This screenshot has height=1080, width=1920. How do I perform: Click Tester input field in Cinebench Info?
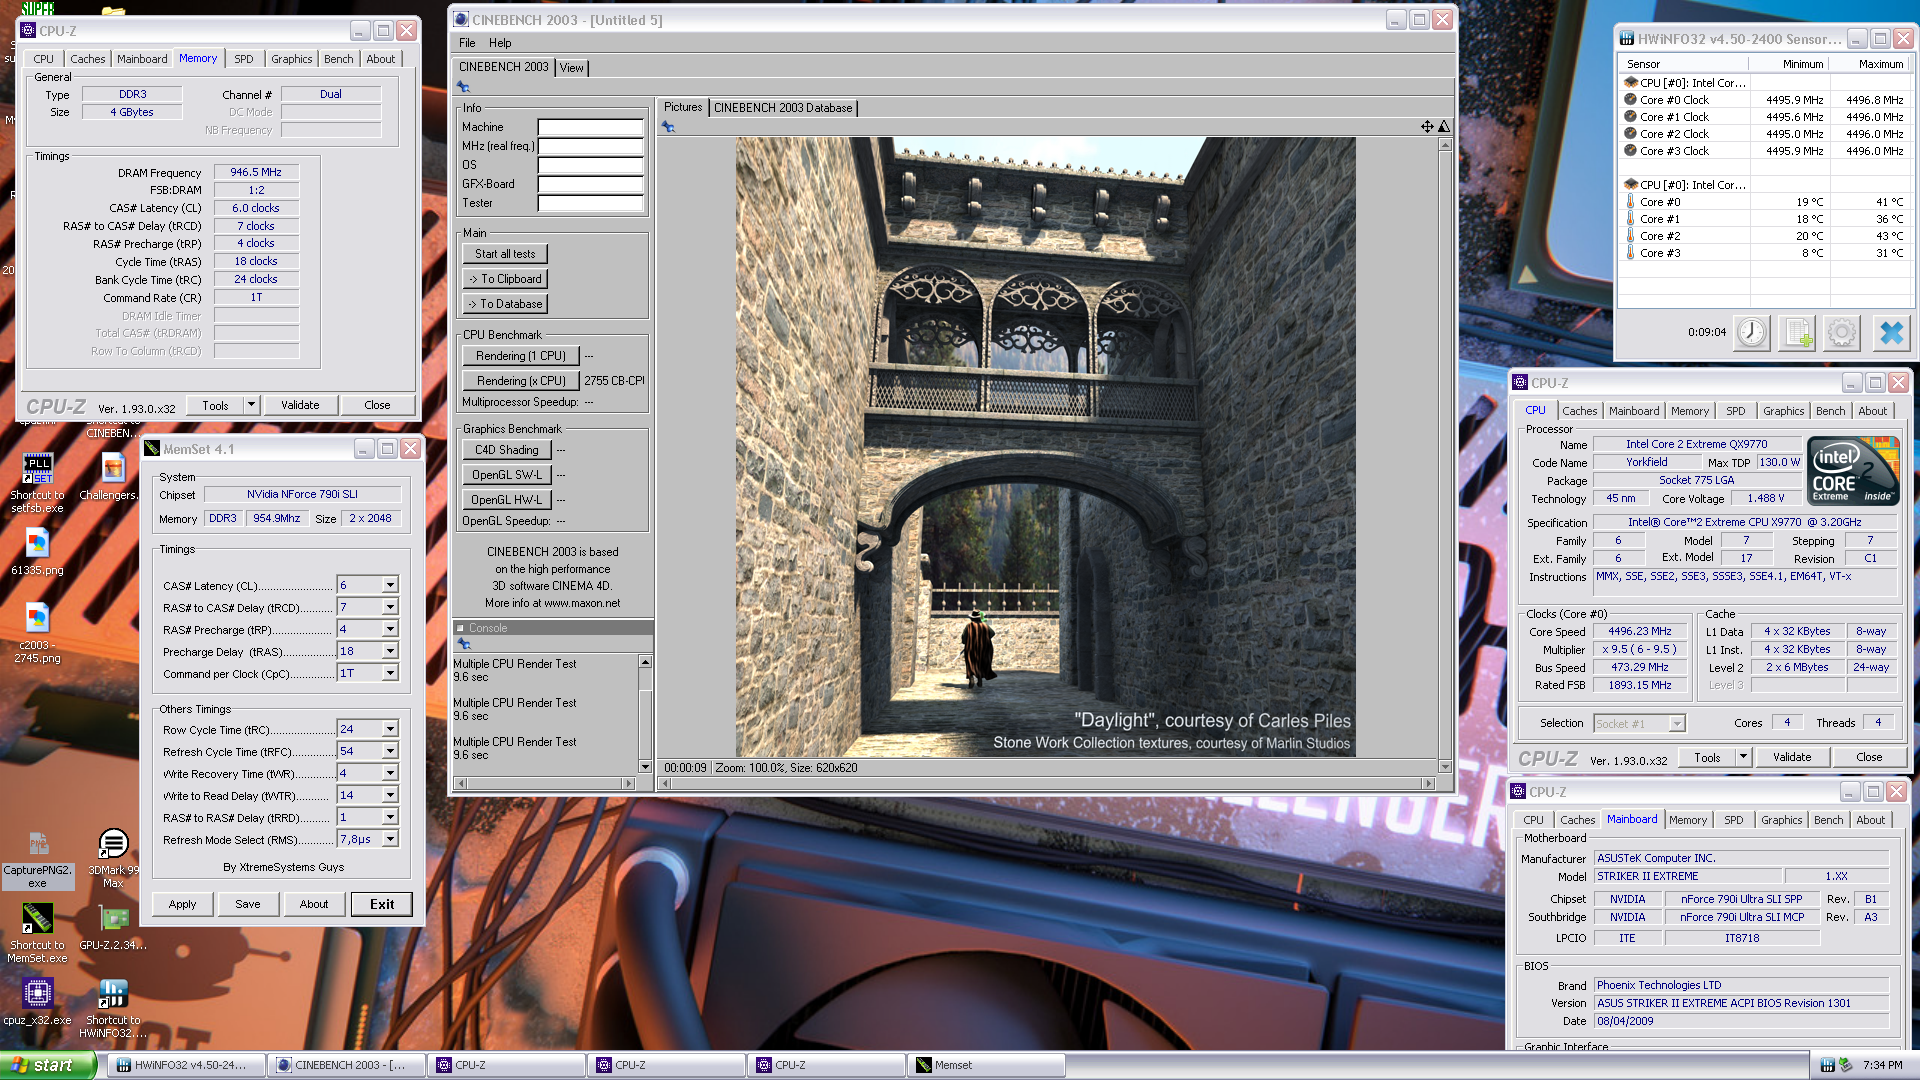[590, 203]
